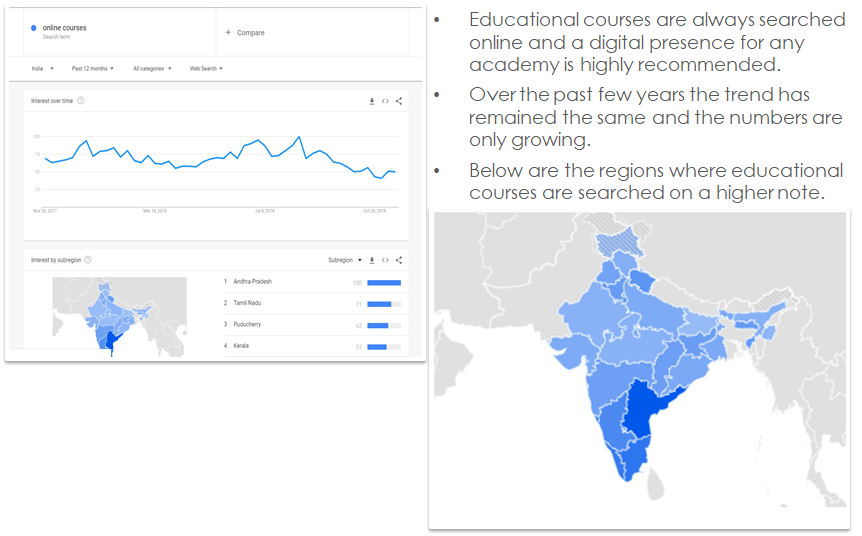The height and width of the screenshot is (536, 862).
Task: Open embed code for Interest over time
Action: [x=385, y=101]
